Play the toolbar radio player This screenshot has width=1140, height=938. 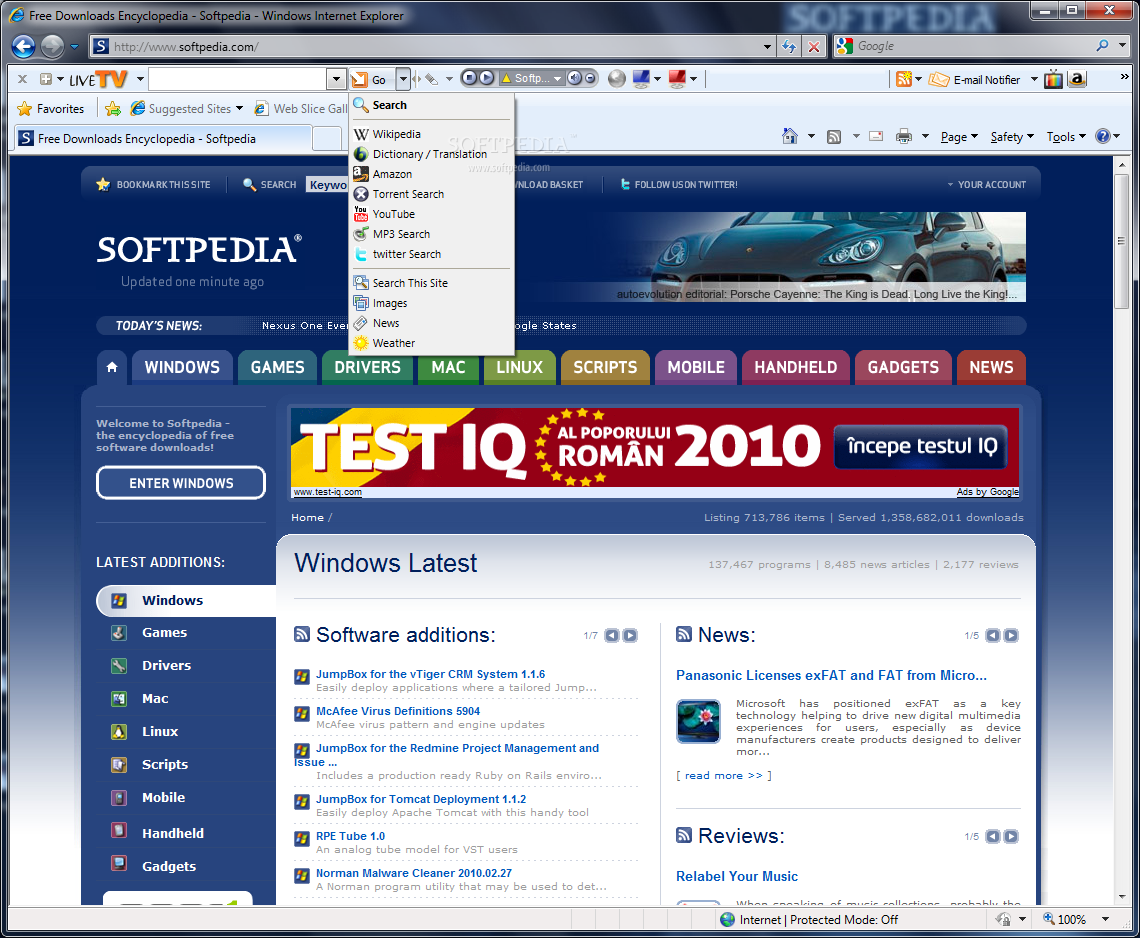(x=486, y=78)
